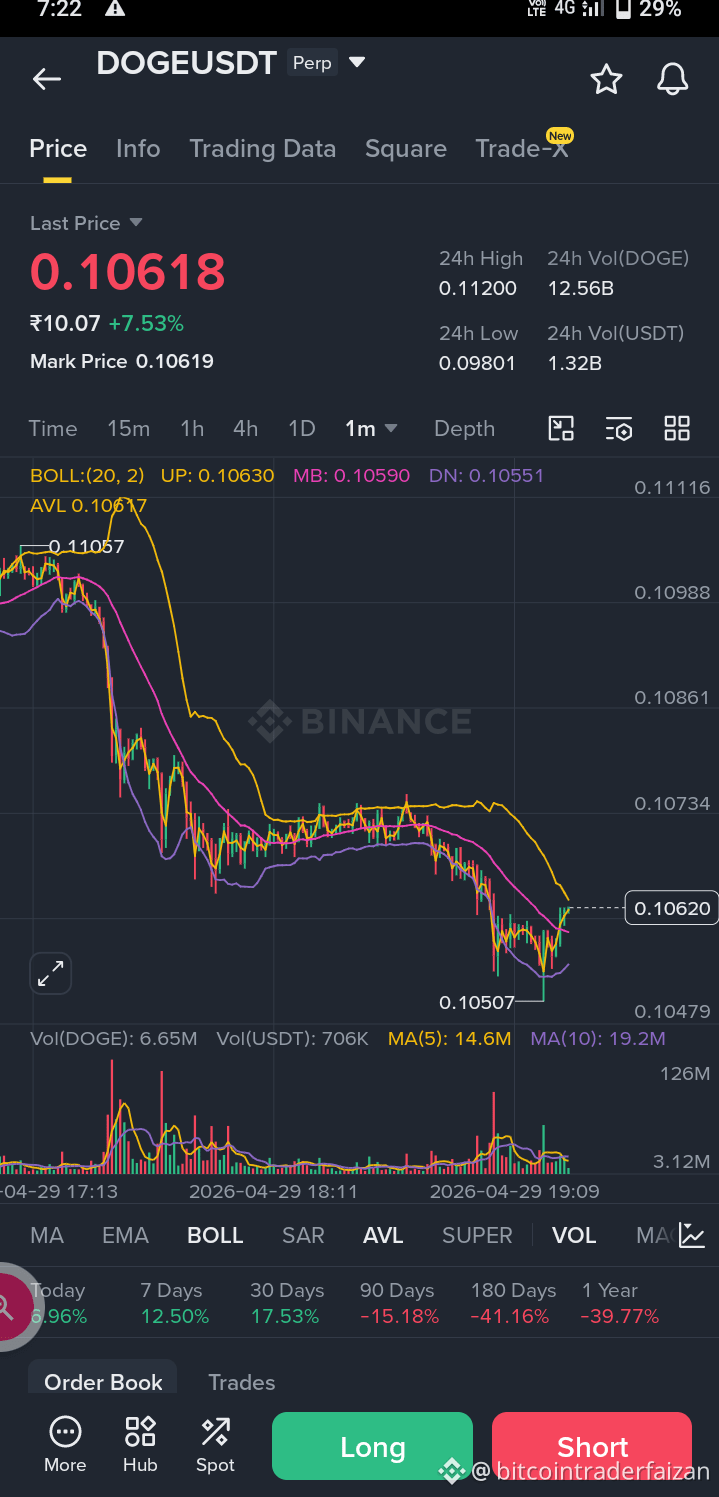The height and width of the screenshot is (1497, 719).
Task: Toggle the SAR indicator
Action: (x=303, y=1235)
